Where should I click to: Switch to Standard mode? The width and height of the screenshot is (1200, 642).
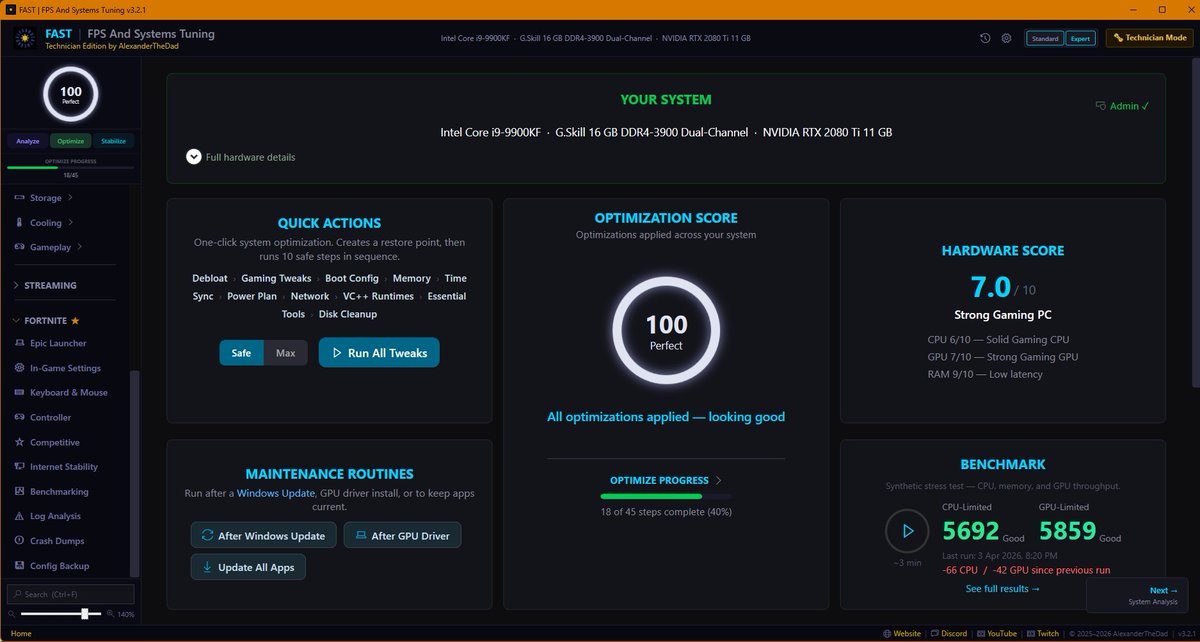coord(1045,38)
